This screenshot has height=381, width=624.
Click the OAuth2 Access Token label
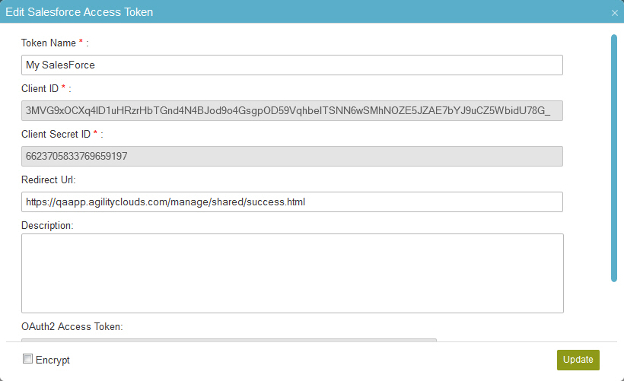[x=72, y=326]
